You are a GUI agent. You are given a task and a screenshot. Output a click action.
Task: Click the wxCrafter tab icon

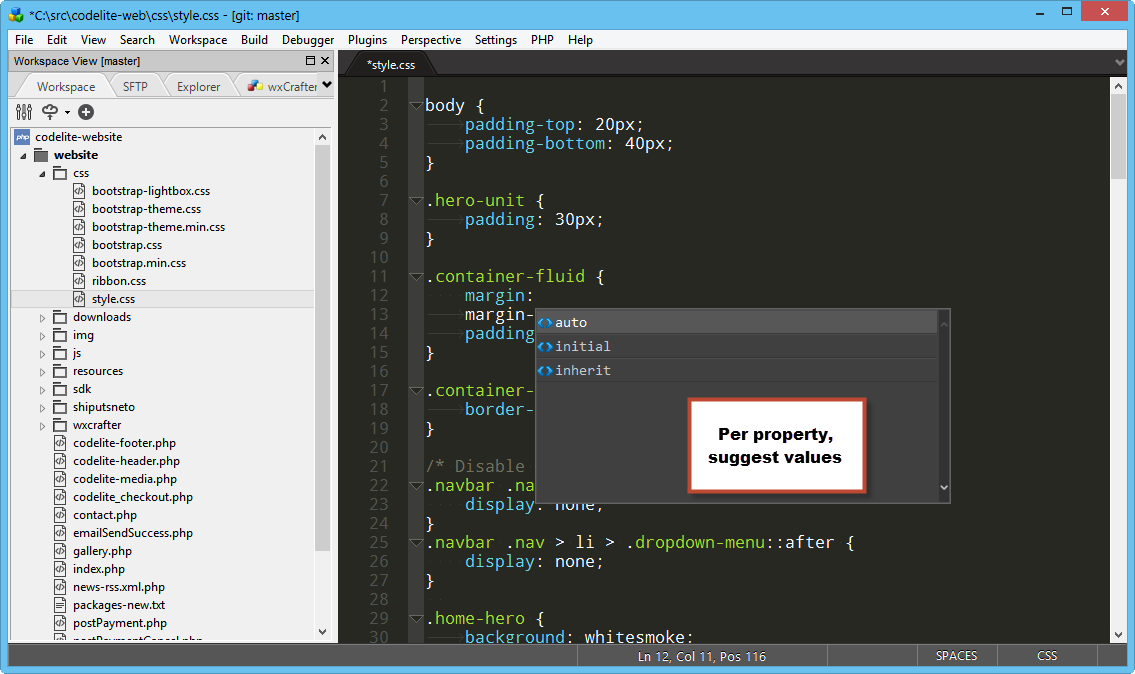click(255, 86)
